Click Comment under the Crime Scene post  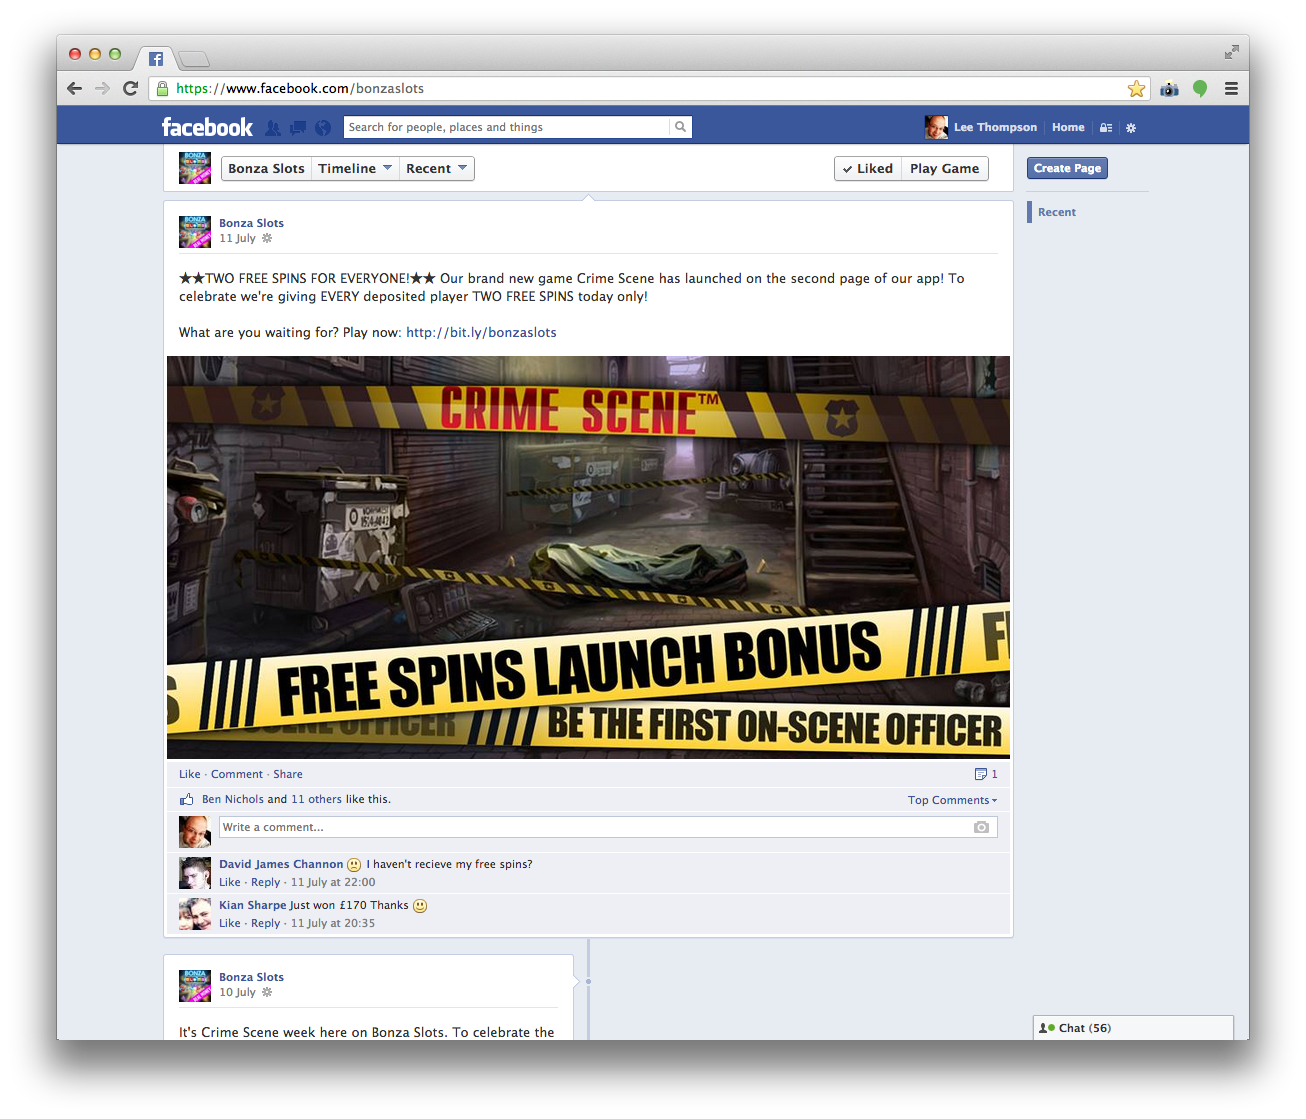(237, 774)
